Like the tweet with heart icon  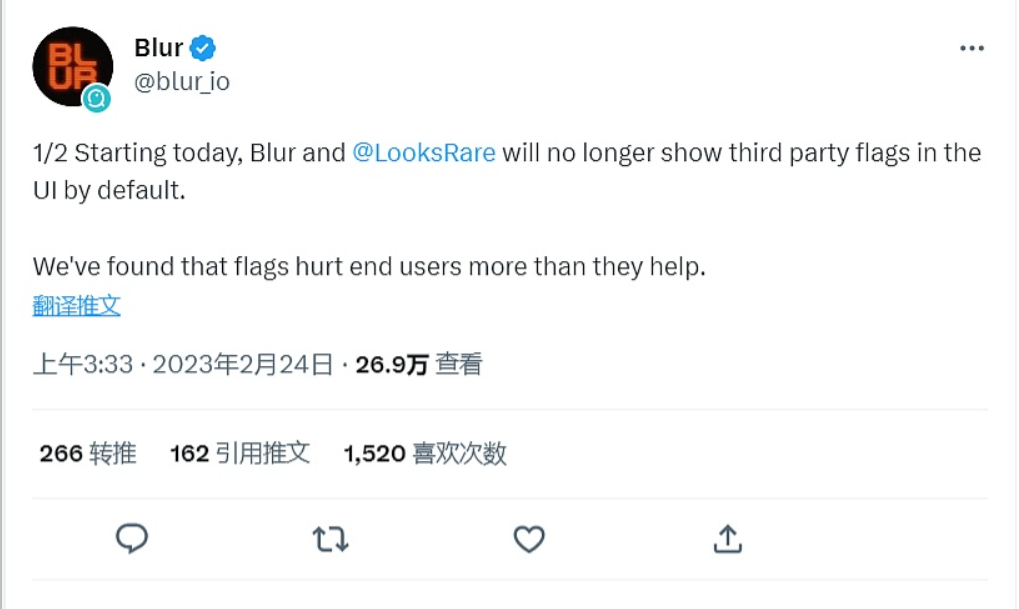(529, 540)
